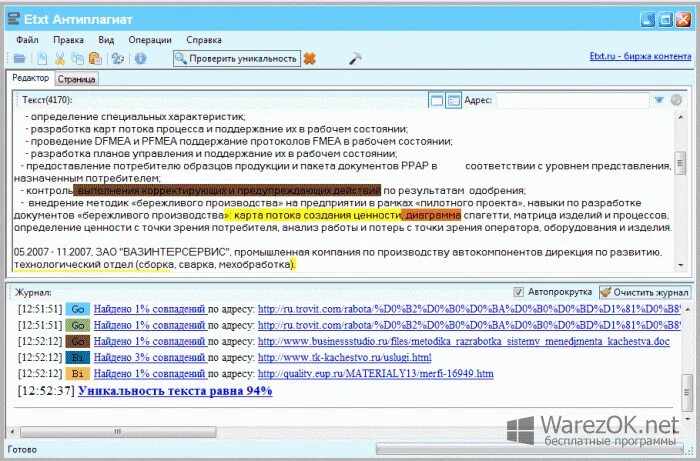Click the Текст(4170): label
The height and width of the screenshot is (461, 700).
click(47, 100)
